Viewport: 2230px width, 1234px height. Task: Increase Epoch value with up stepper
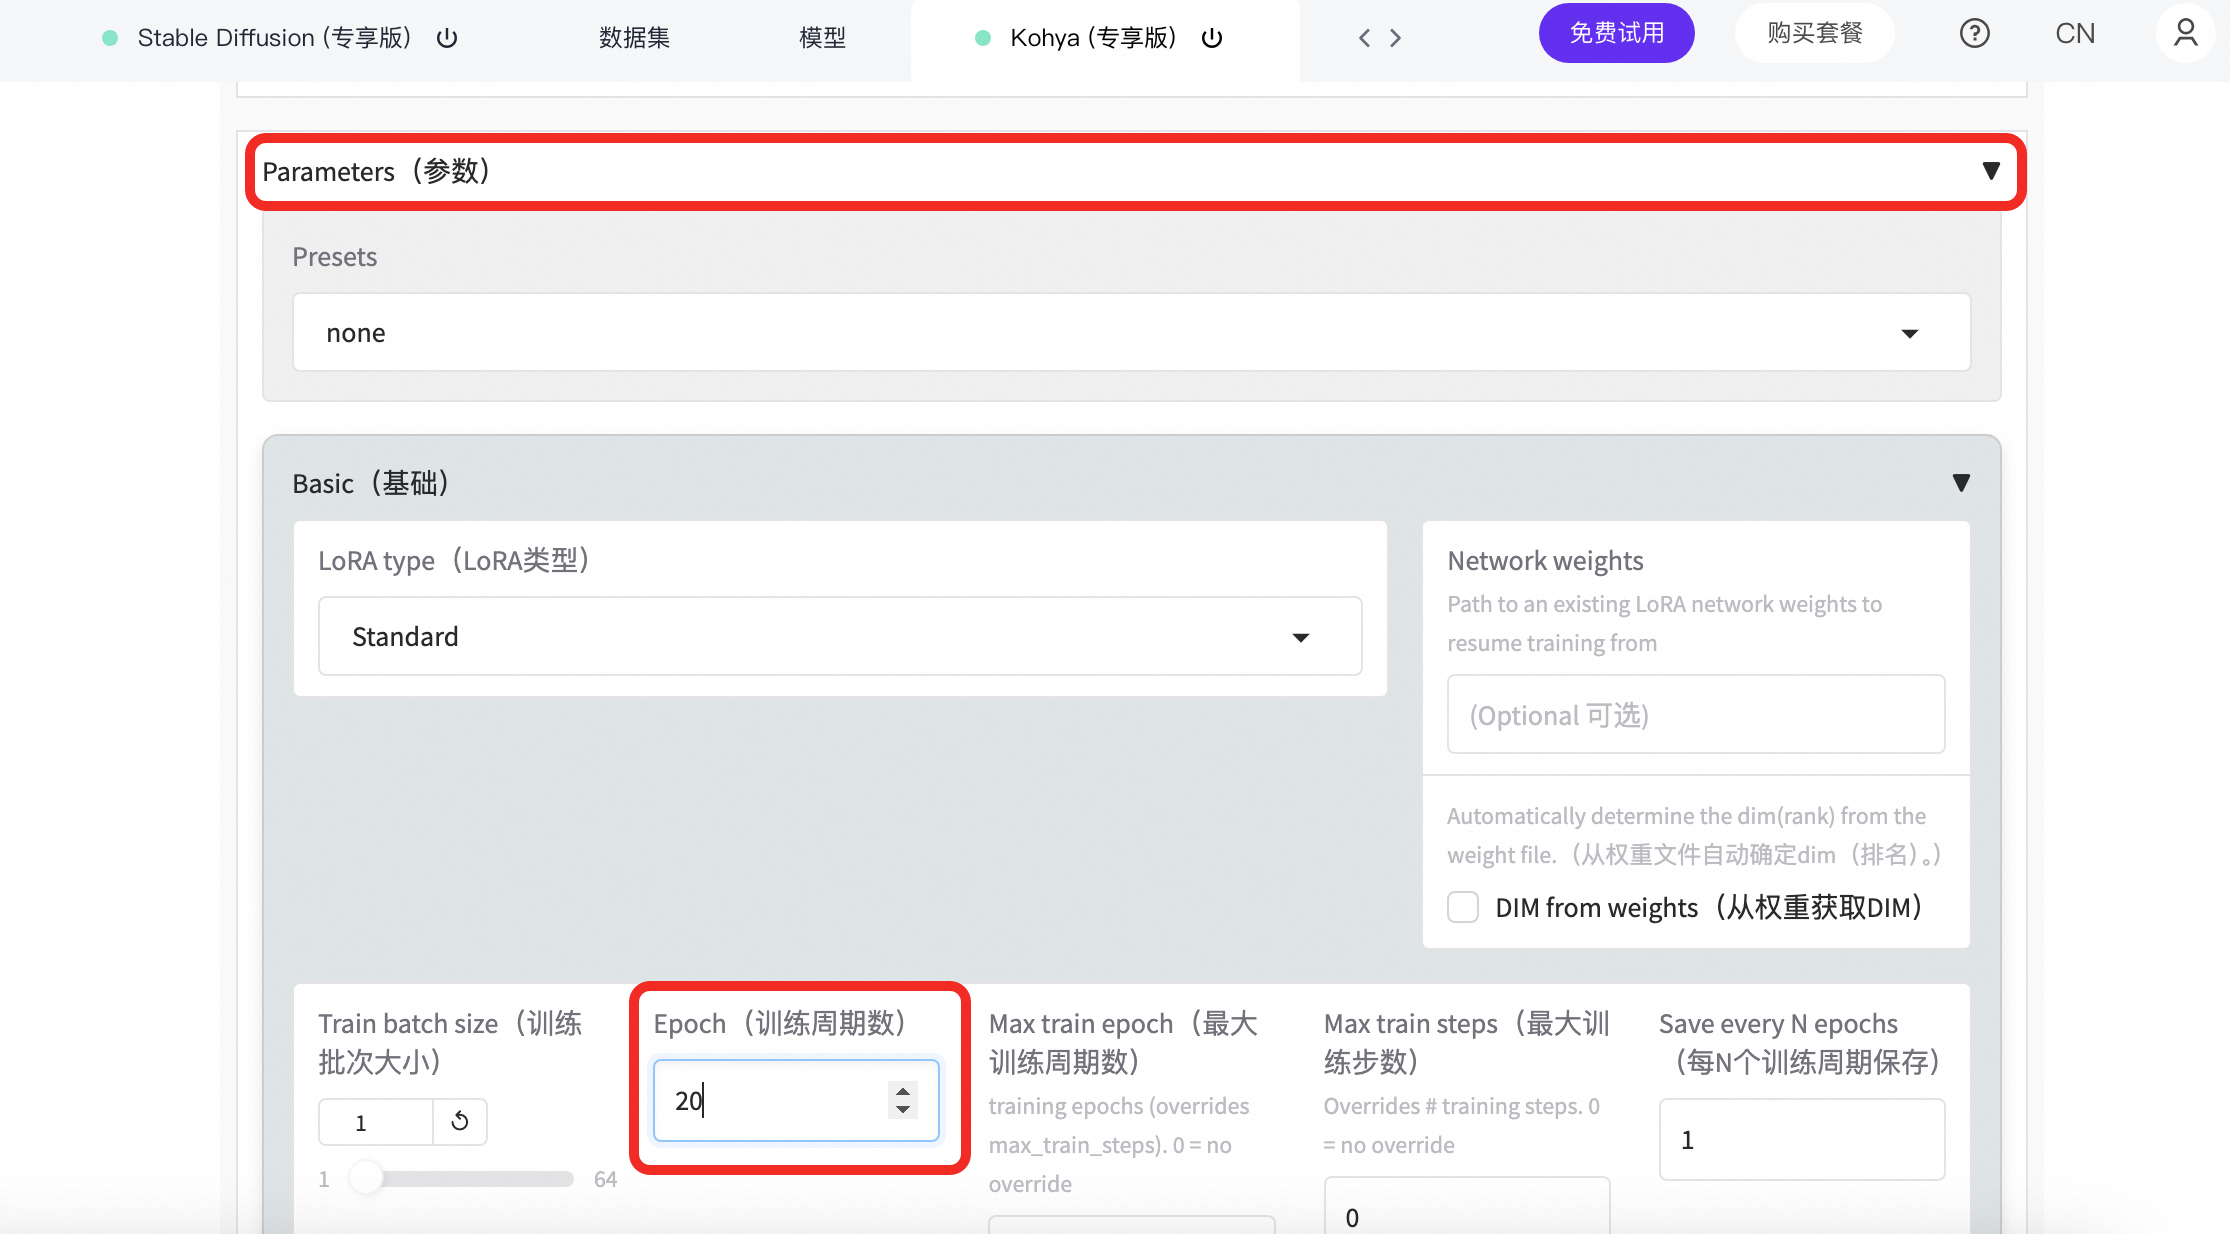click(x=903, y=1091)
